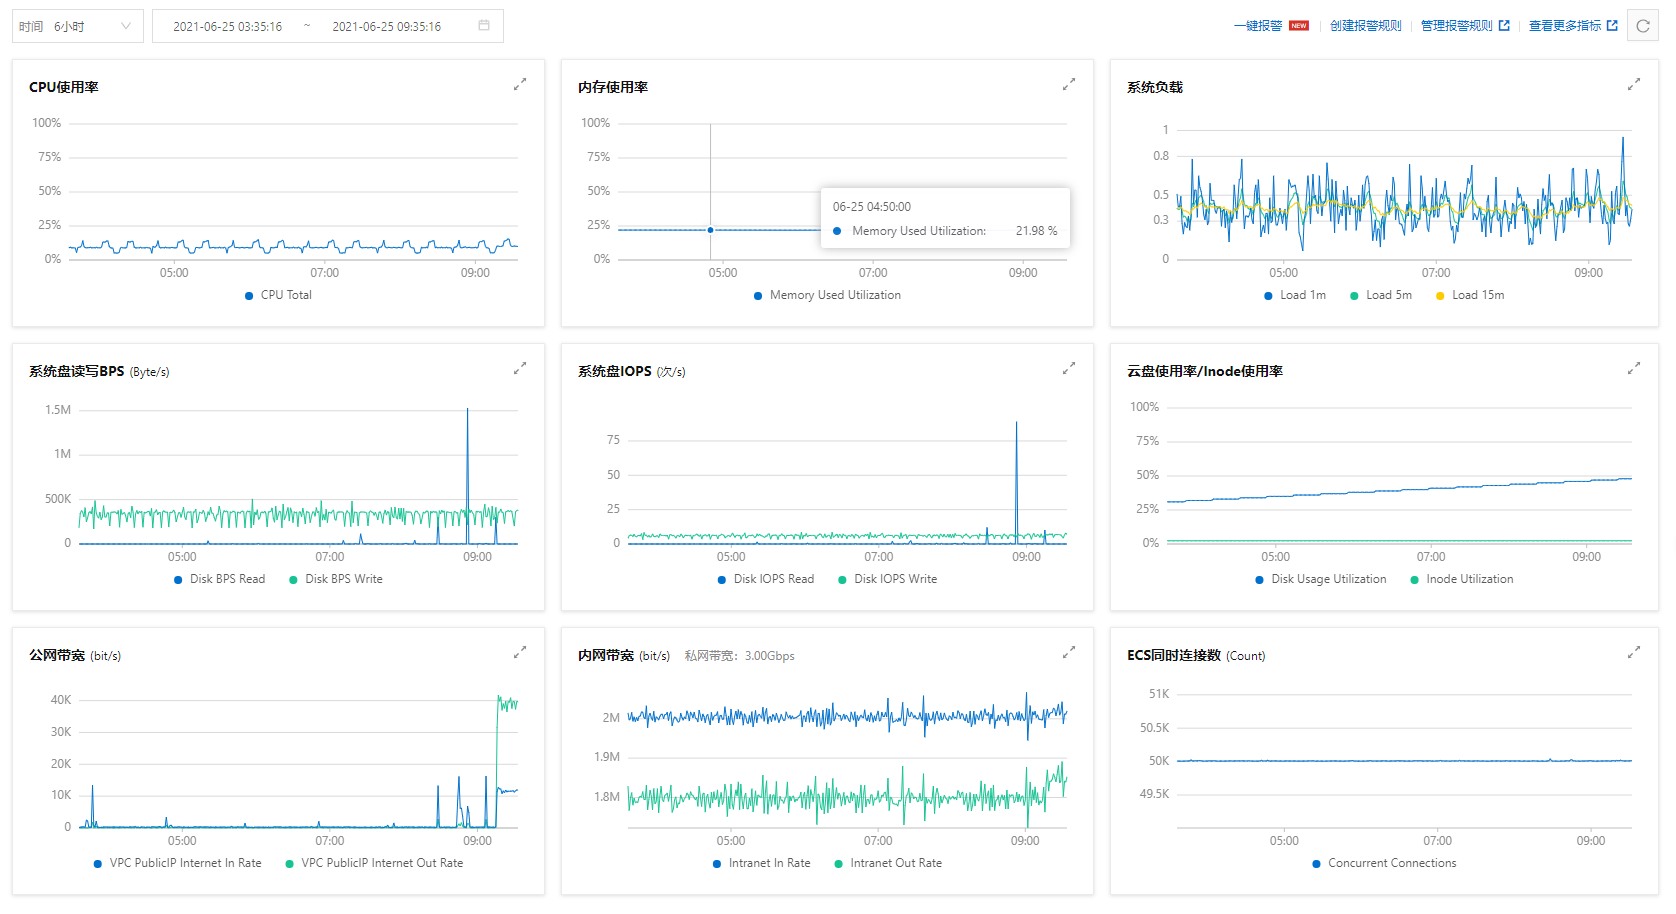This screenshot has height=914, width=1676.
Task: Toggle the Disk IOPS Read legend
Action: (x=766, y=579)
